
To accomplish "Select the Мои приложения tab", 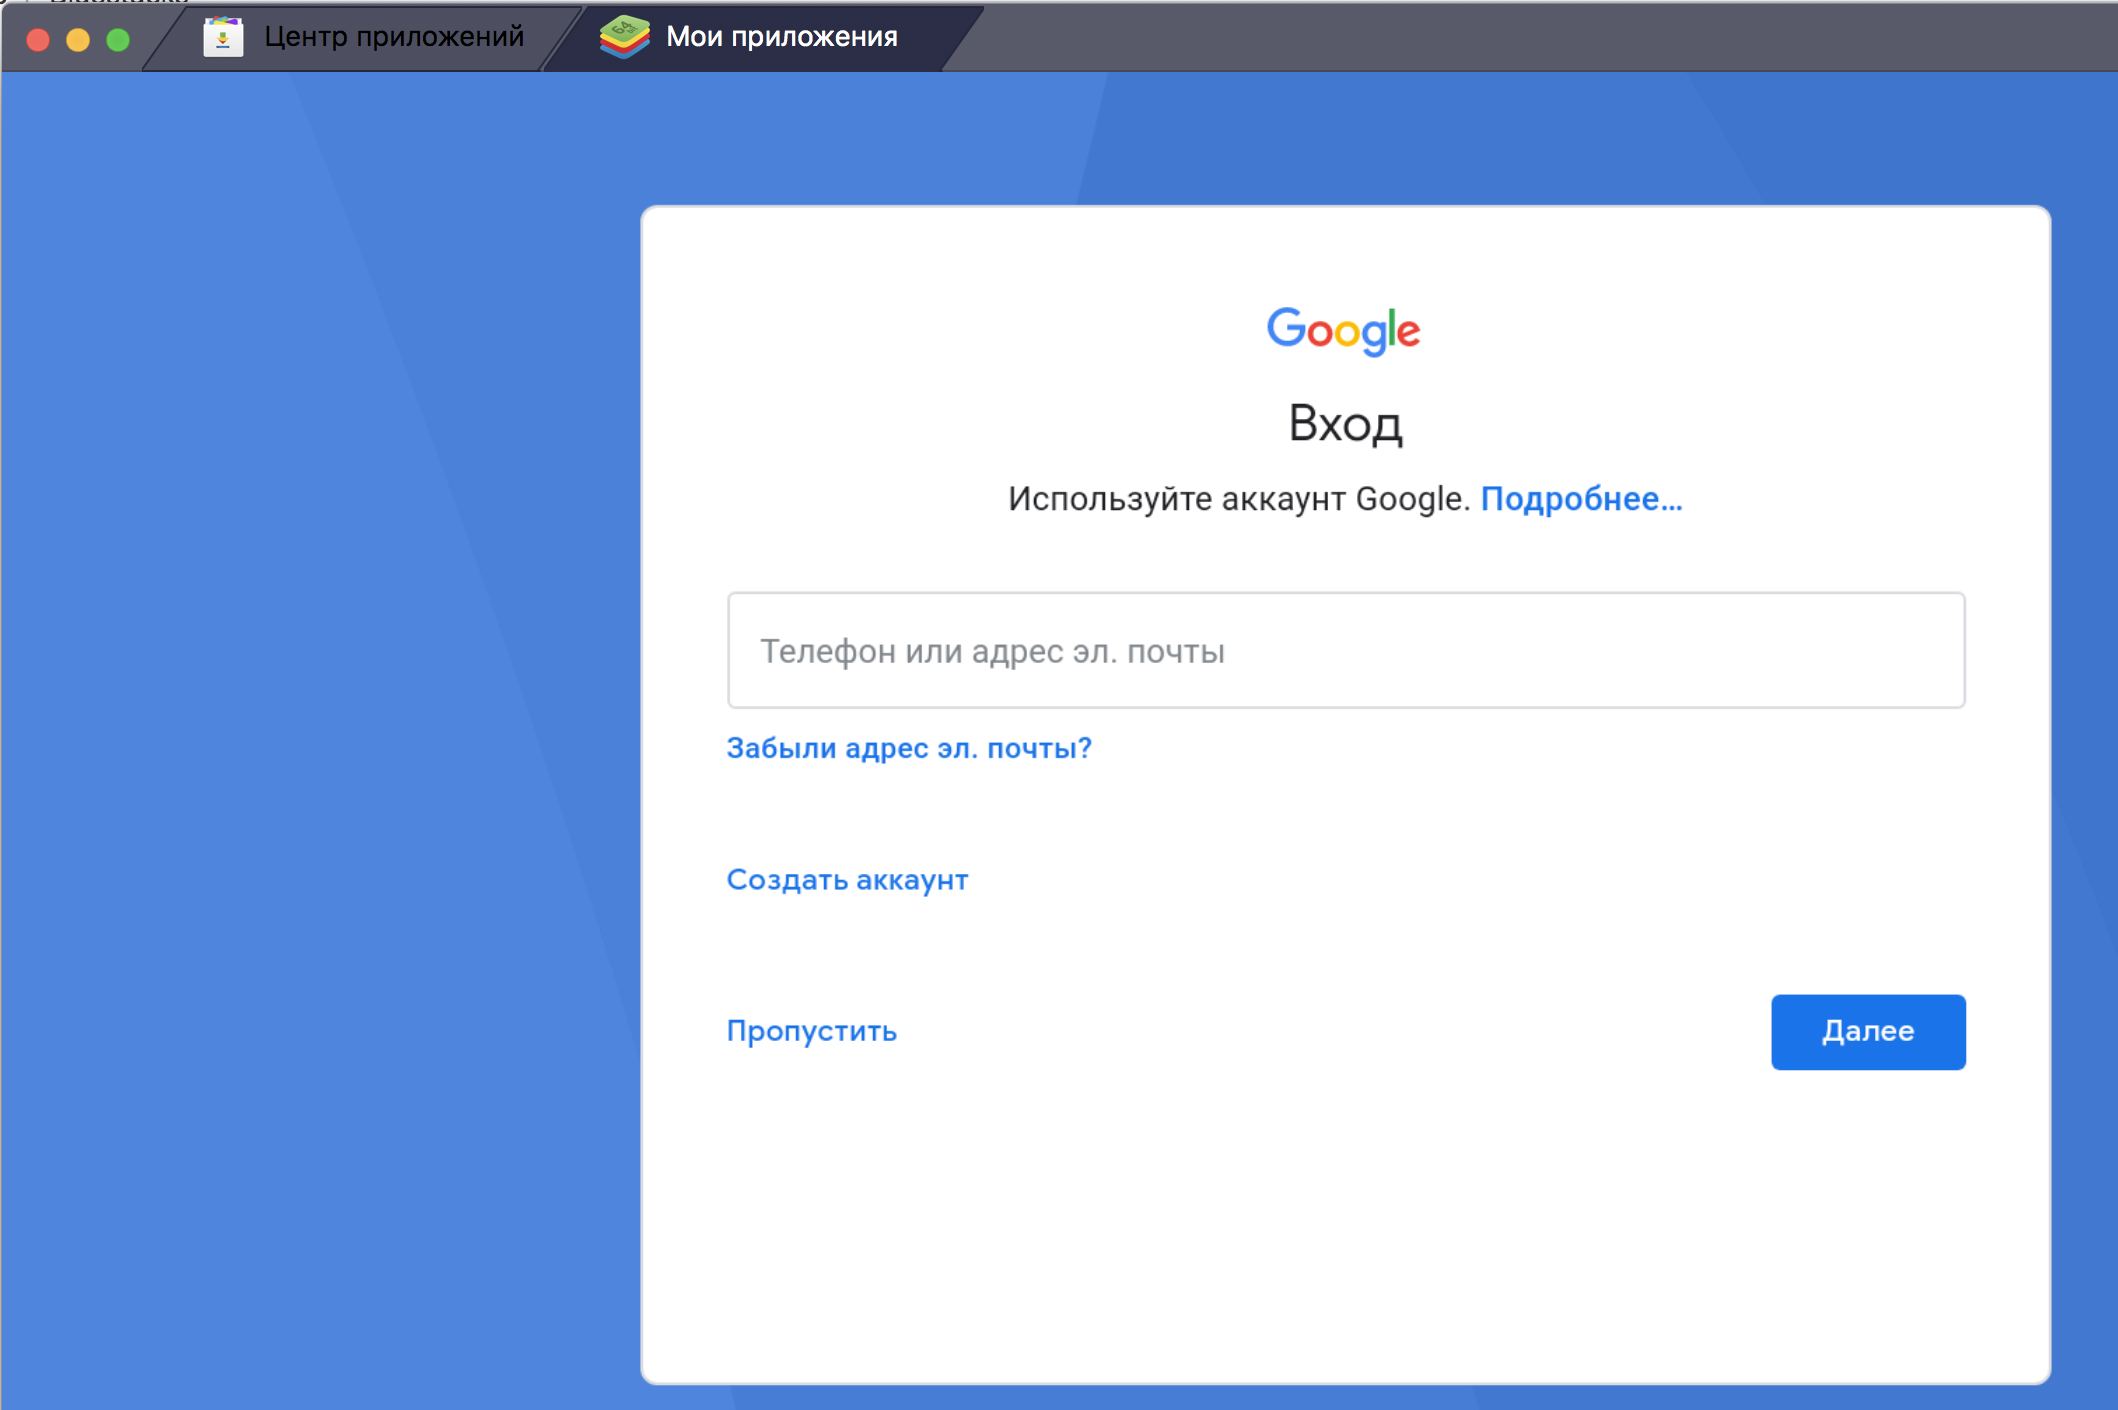I will (781, 37).
